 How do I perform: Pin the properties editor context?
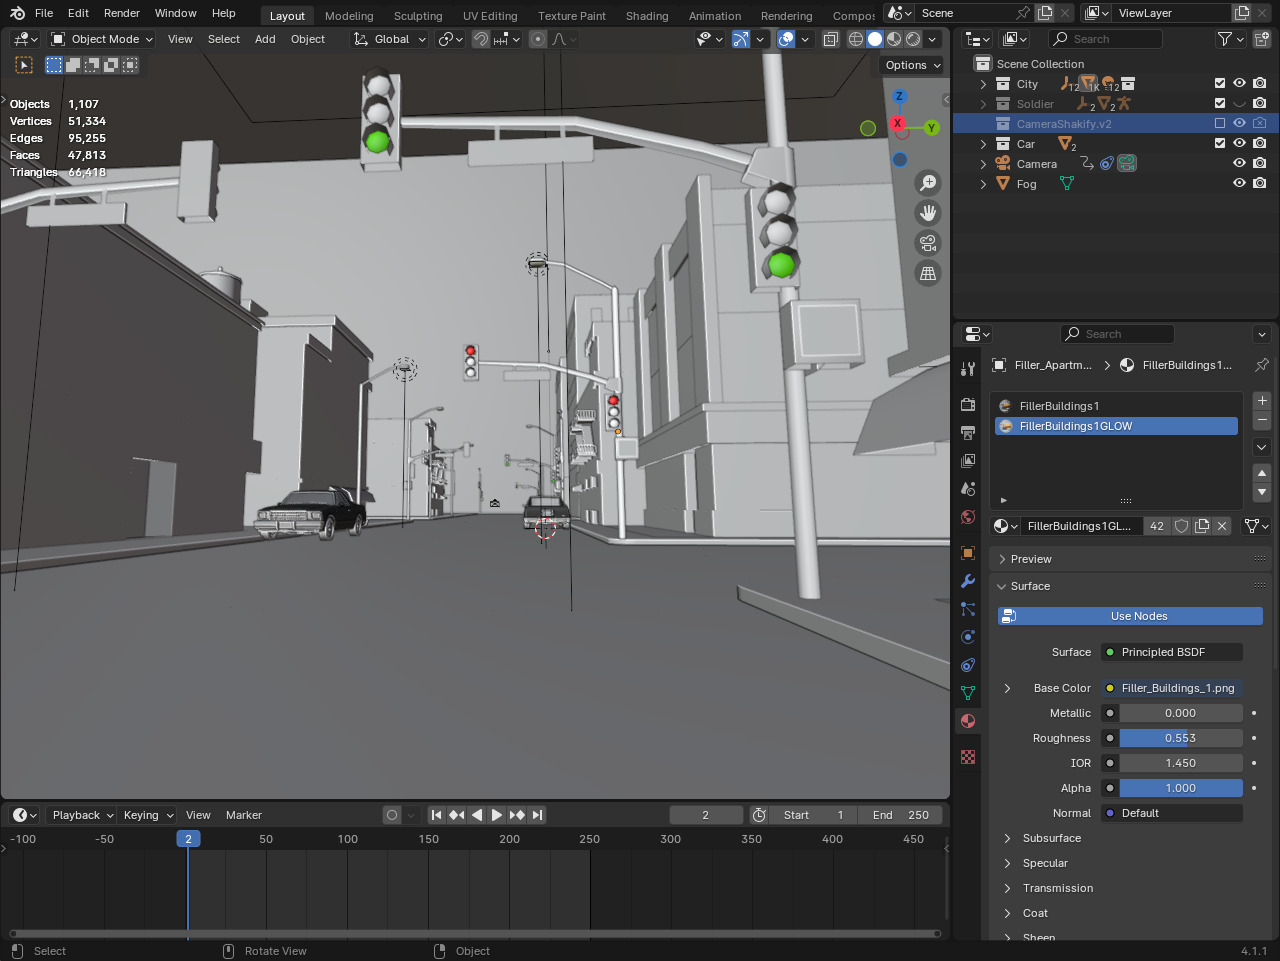click(x=1262, y=365)
